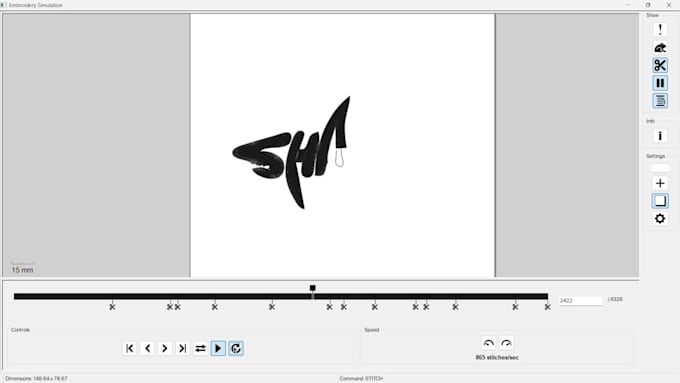This screenshot has height=383, width=680.
Task: Minimize the Embroidery Simulation window
Action: 628,5
